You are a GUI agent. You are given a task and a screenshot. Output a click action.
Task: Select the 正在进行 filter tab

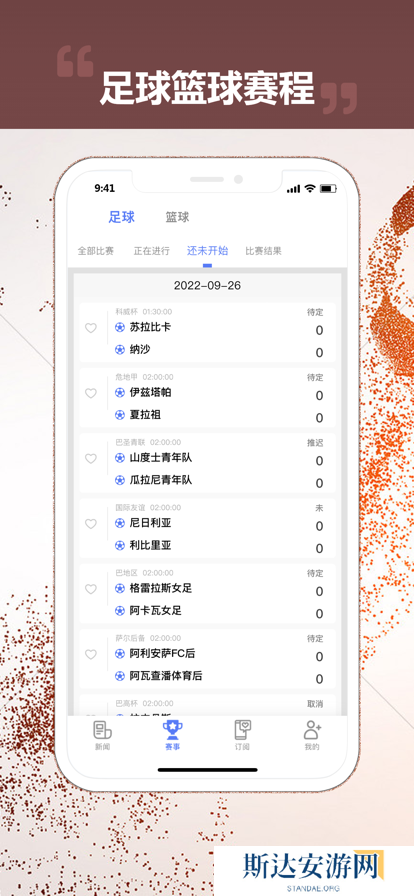[x=152, y=251]
